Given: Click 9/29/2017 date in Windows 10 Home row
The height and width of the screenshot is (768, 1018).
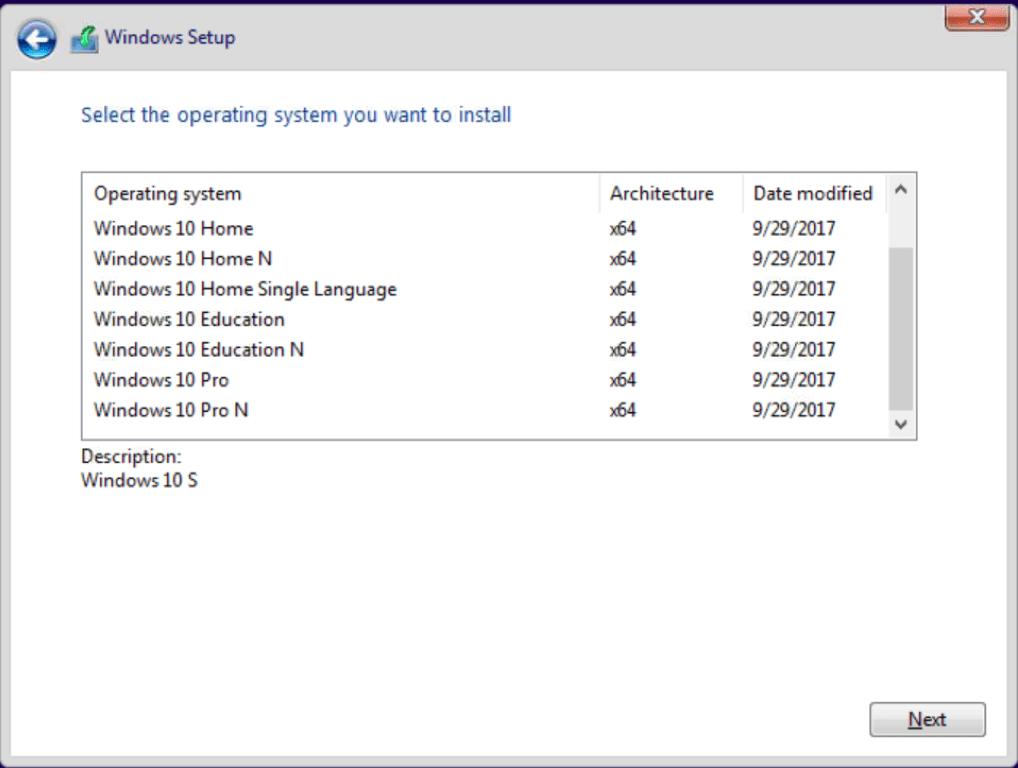Looking at the screenshot, I should coord(793,229).
